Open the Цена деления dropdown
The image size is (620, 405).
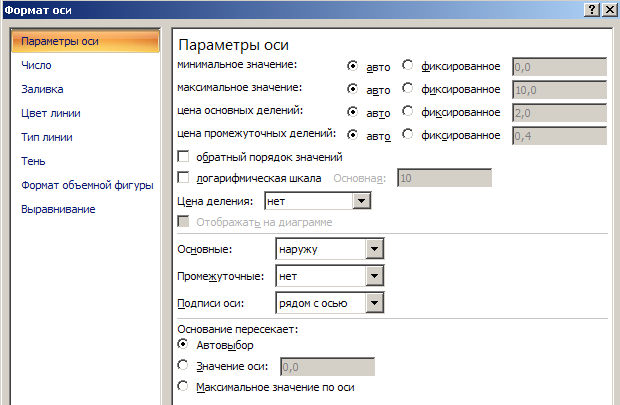coord(361,201)
